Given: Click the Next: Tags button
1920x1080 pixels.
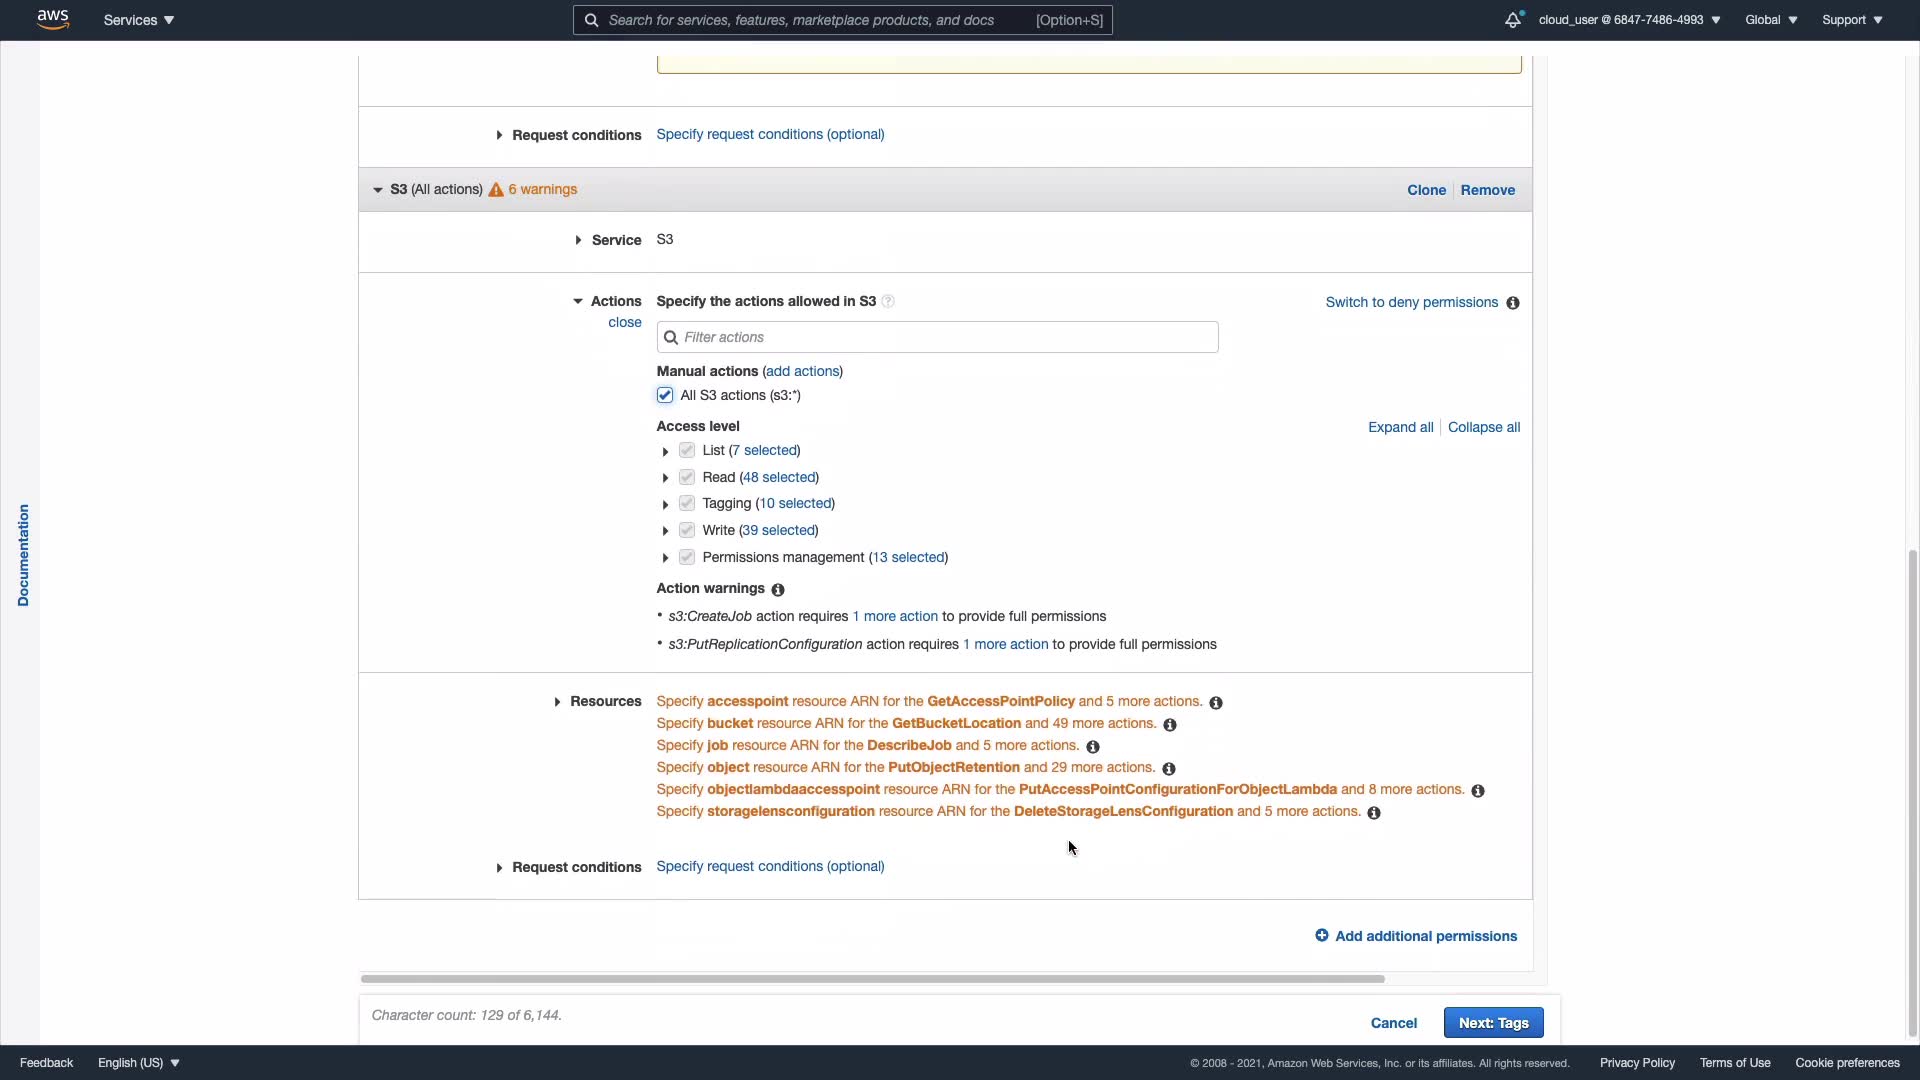Looking at the screenshot, I should 1493,1023.
